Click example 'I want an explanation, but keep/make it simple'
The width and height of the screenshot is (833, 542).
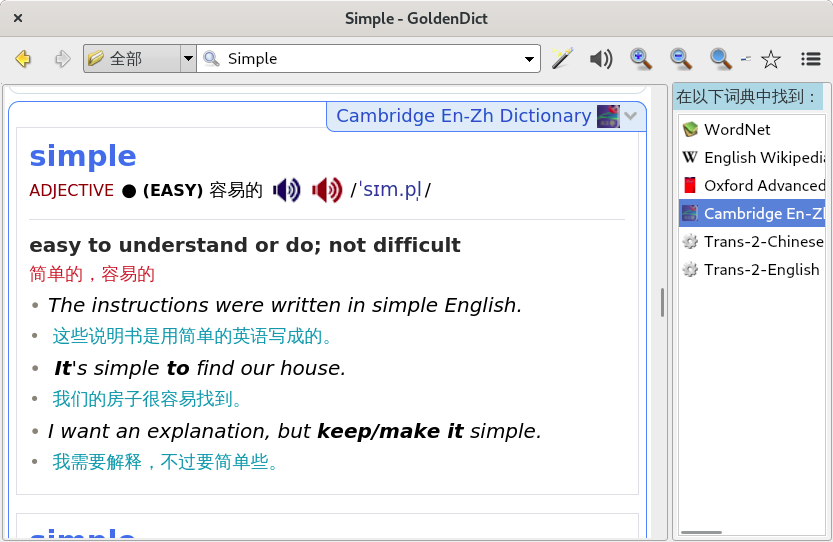click(295, 431)
